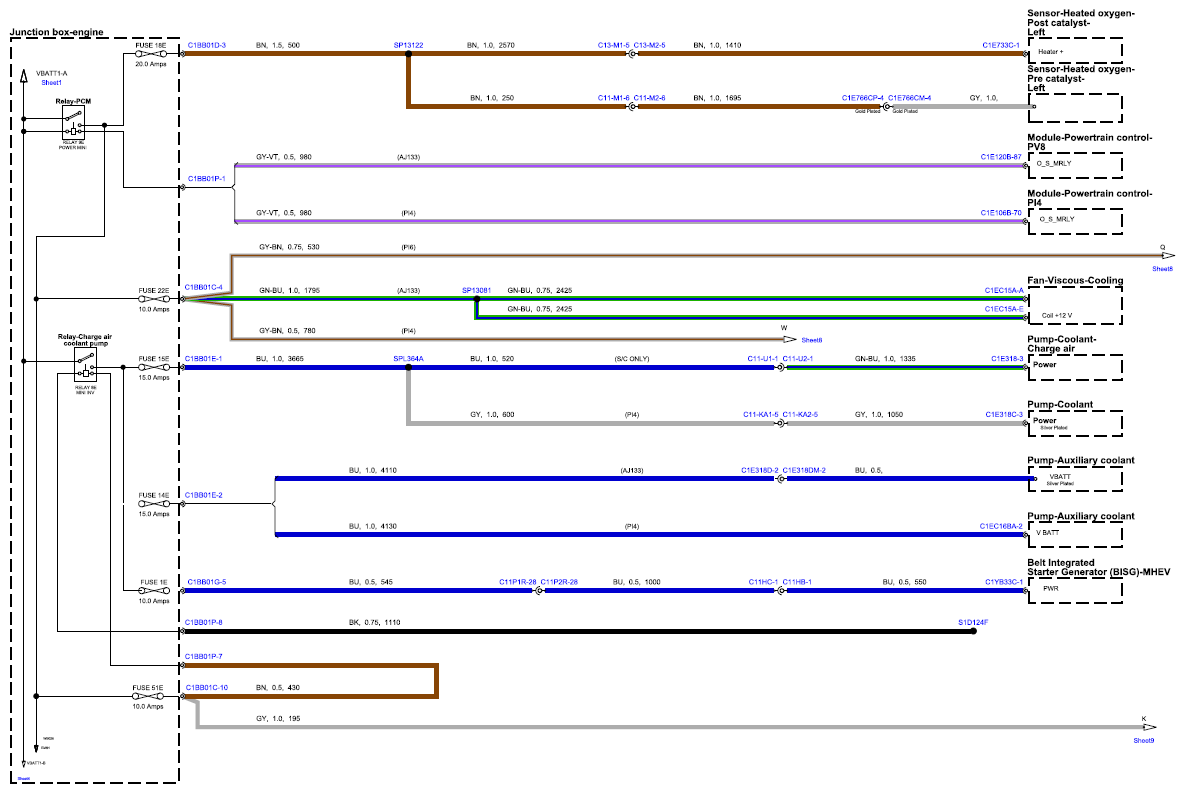Select connector label C1E120B-87

[1001, 157]
